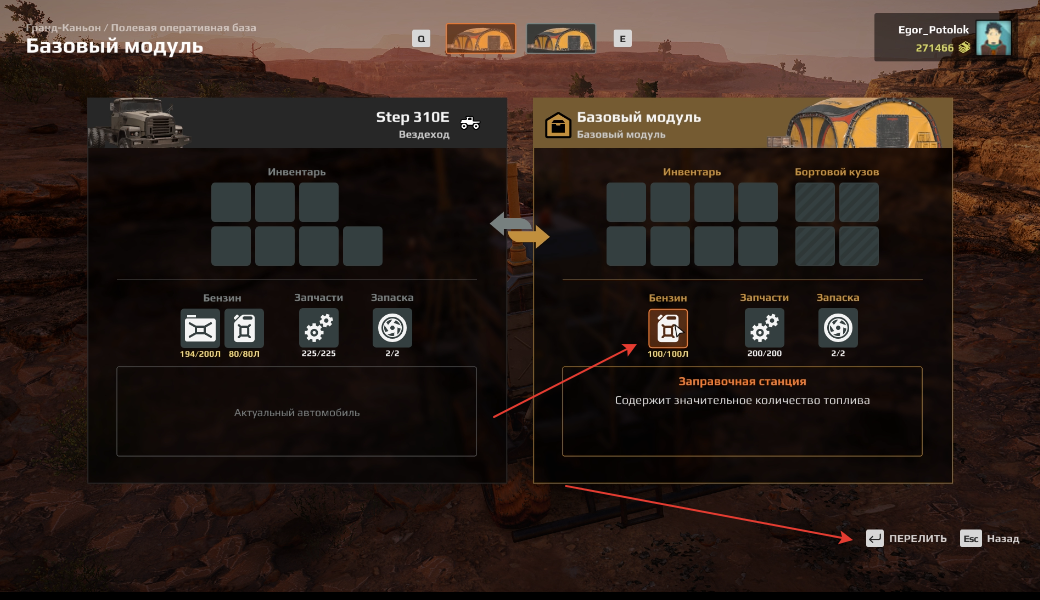The width and height of the screenshot is (1040, 600).
Task: Click the warehouse icon beside Базовый модуль
Action: [558, 124]
